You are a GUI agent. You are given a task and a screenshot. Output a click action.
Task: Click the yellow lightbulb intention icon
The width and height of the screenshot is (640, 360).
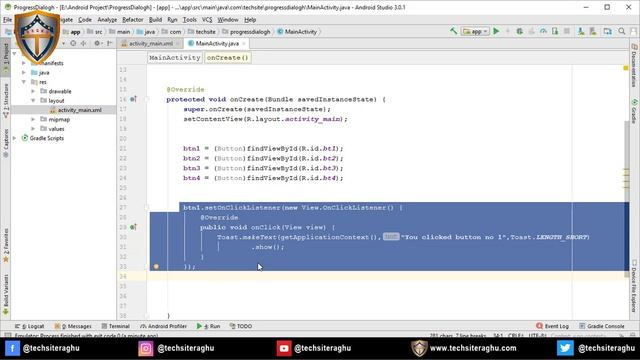tap(156, 267)
